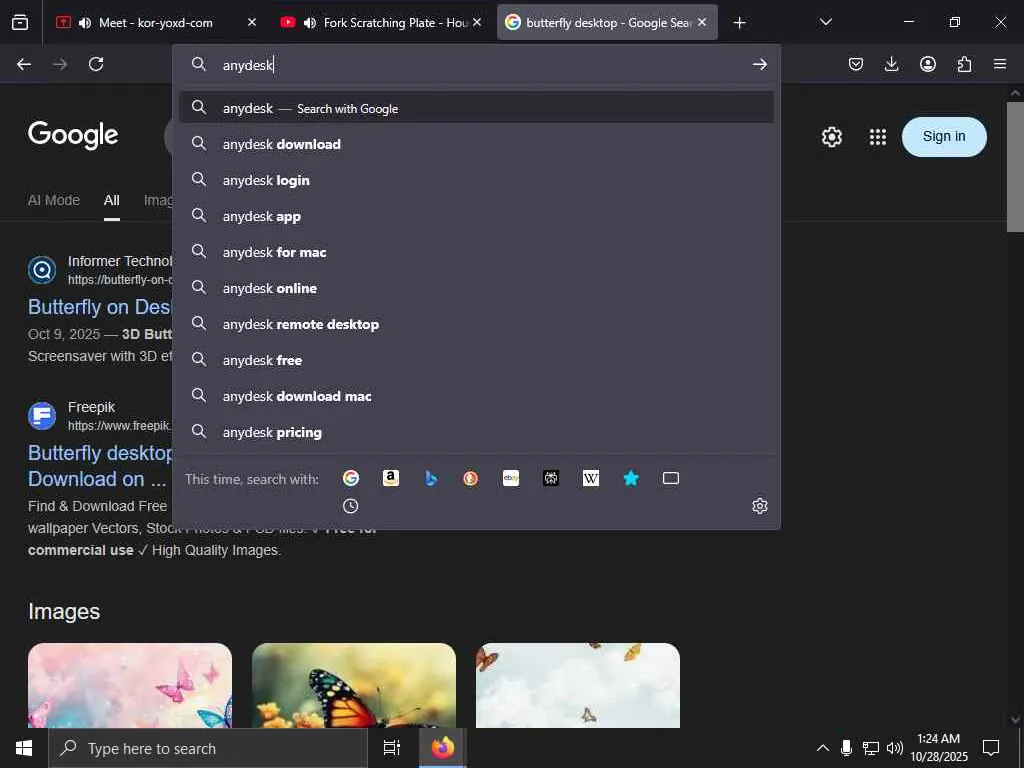Choose the 'anydesk for mac' suggestion
Image resolution: width=1024 pixels, height=768 pixels.
(x=476, y=252)
